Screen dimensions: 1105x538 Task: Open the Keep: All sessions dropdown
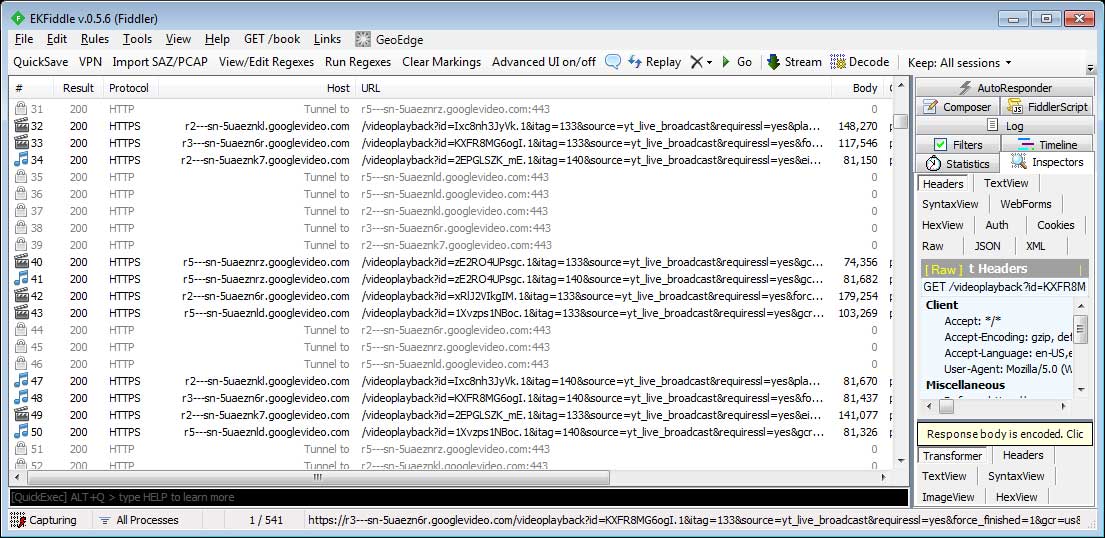pyautogui.click(x=960, y=63)
